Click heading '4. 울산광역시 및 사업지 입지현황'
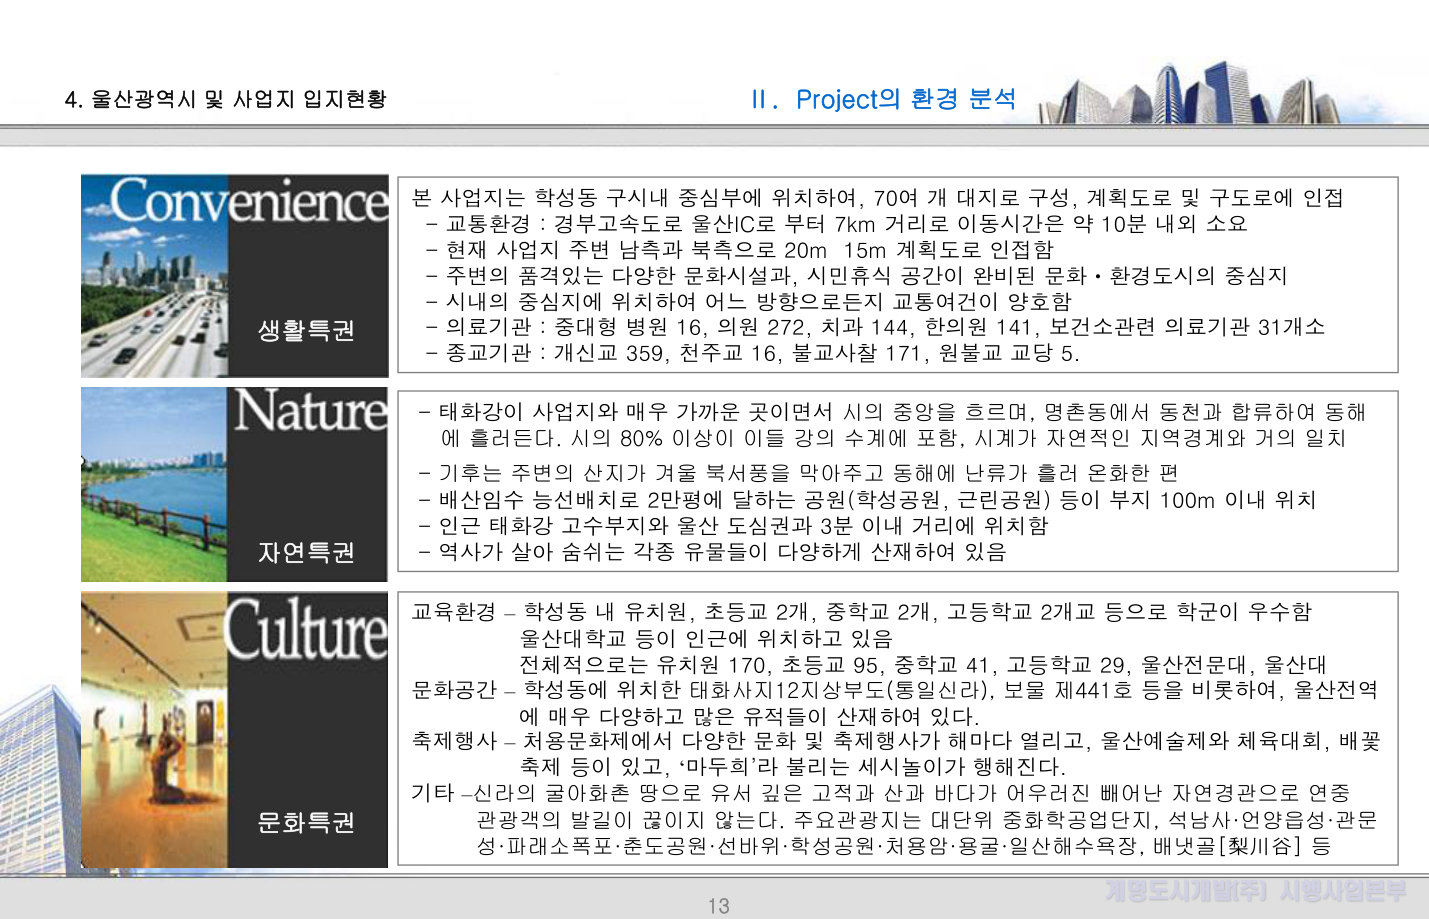 coord(225,99)
